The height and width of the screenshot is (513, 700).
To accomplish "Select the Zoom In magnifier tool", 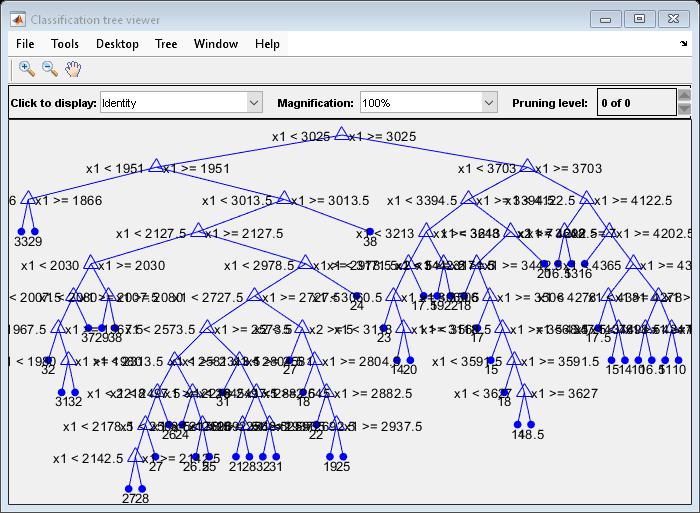I will coord(27,69).
